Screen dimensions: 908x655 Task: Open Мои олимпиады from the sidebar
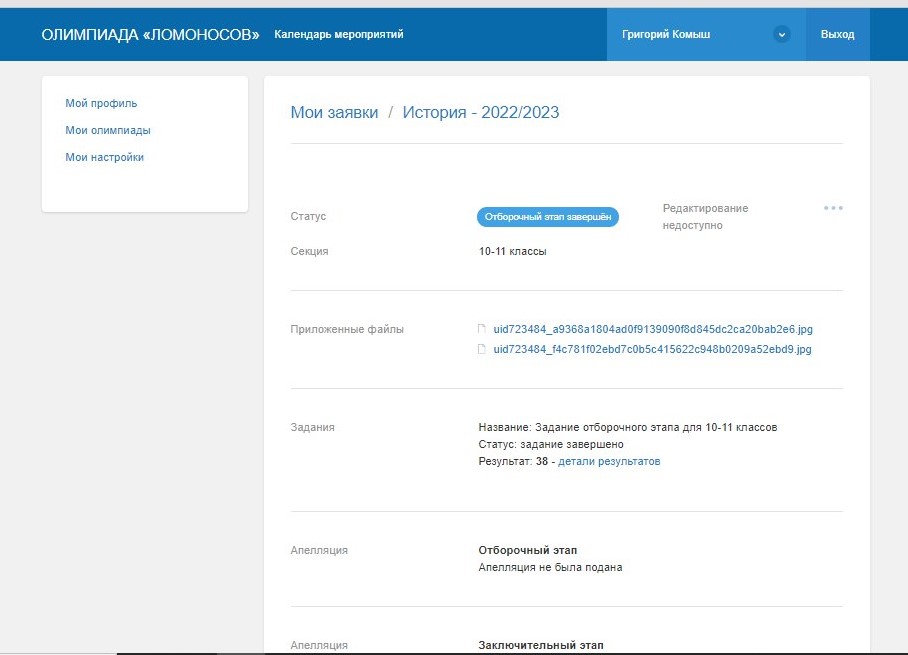[108, 130]
